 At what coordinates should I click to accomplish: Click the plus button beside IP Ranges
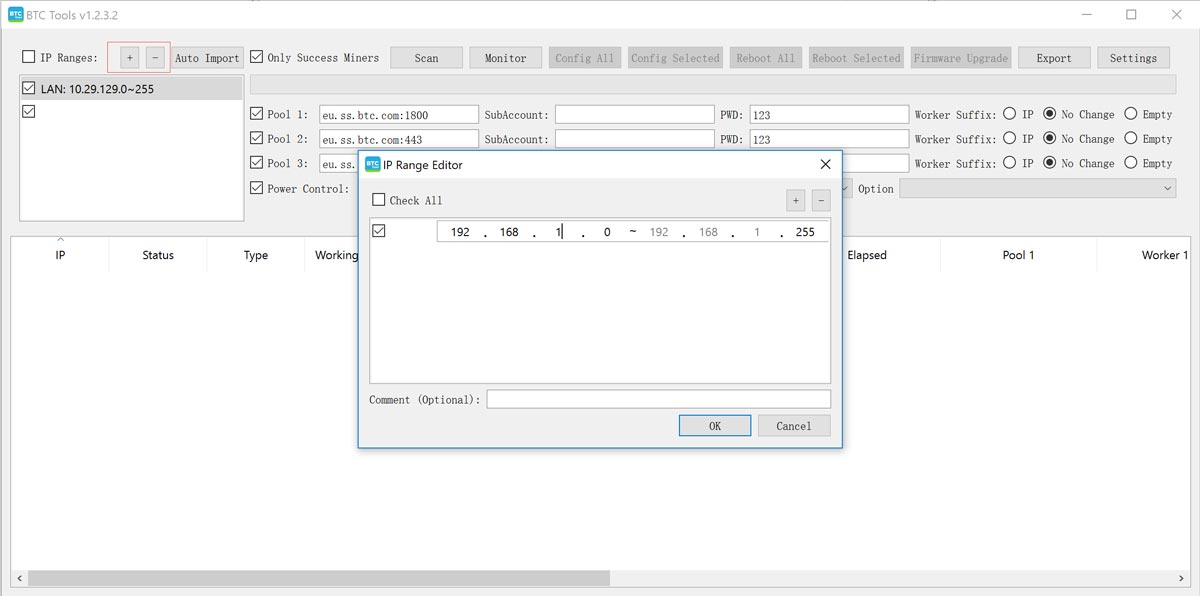coord(129,58)
